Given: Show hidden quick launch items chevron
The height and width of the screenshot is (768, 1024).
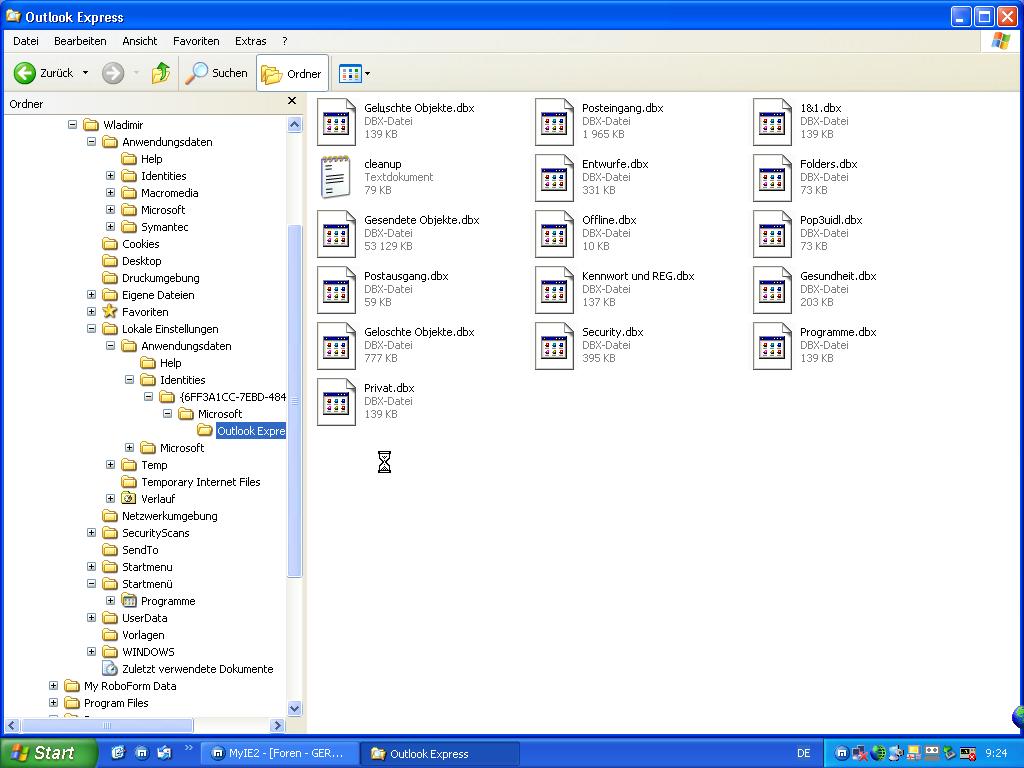Looking at the screenshot, I should coord(189,748).
